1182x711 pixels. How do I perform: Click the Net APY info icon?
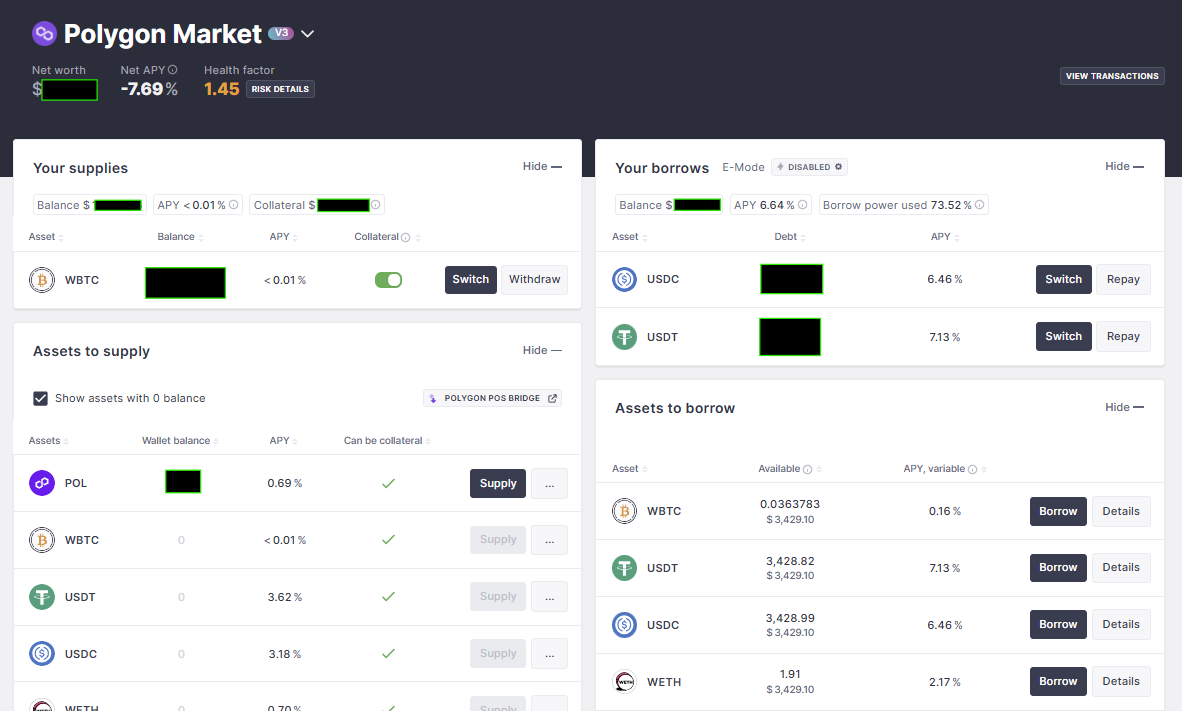[173, 70]
